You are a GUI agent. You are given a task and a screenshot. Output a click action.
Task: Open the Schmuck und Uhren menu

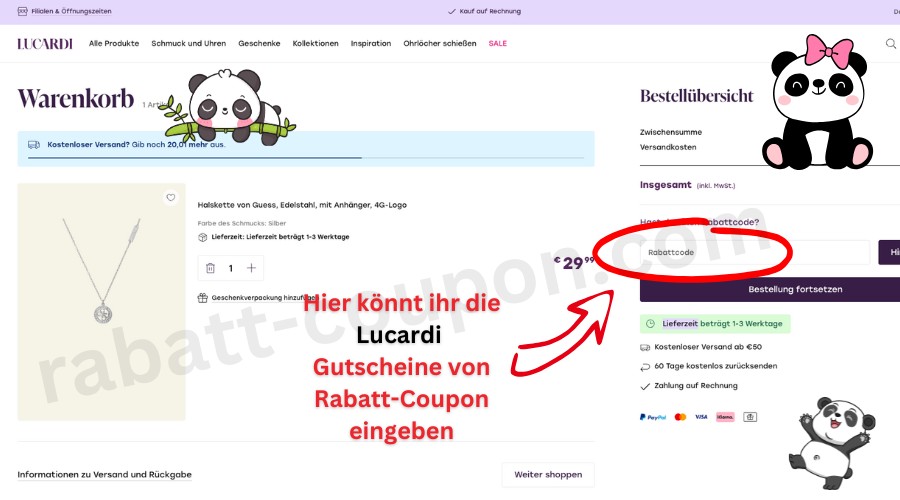188,44
